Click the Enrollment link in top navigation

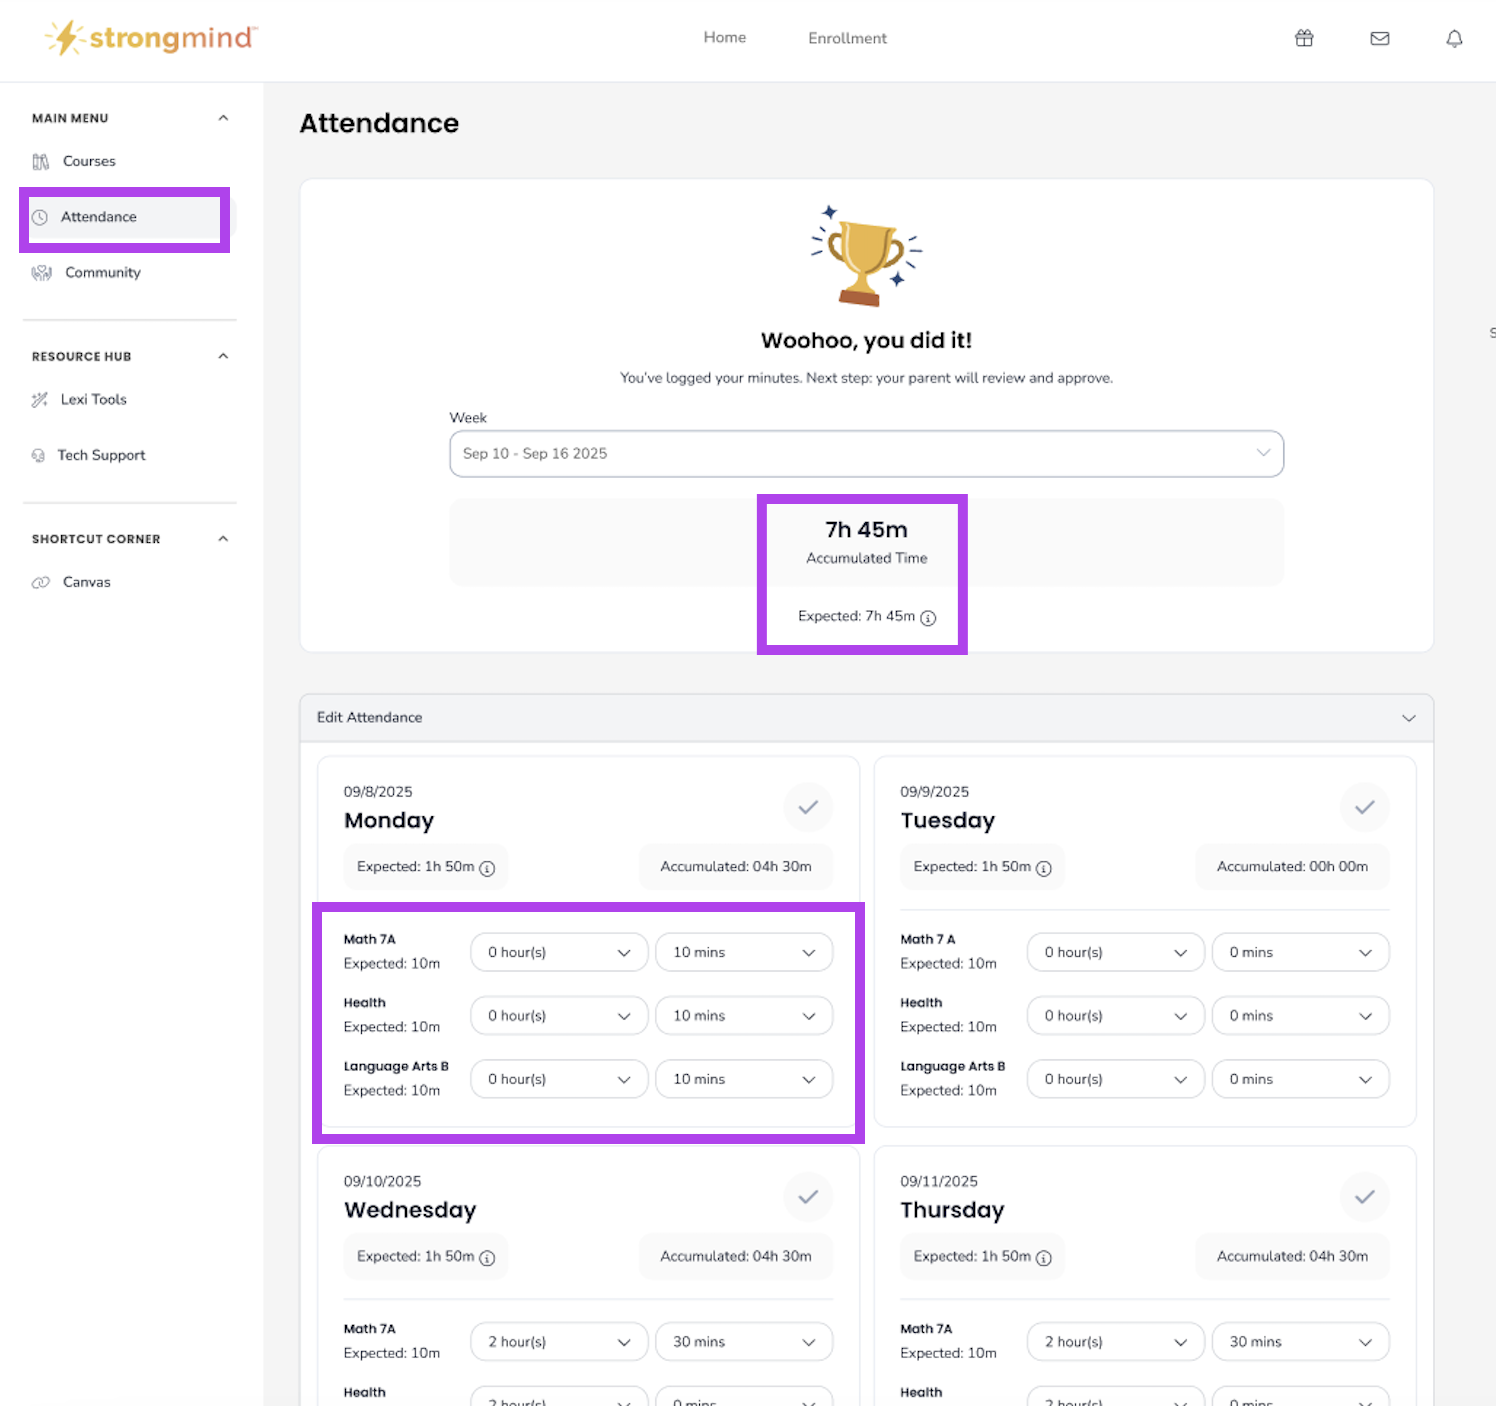(x=847, y=38)
